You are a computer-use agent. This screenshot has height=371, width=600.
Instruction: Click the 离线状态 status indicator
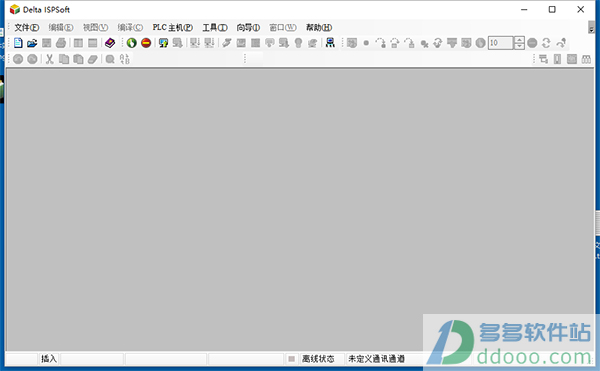318,359
